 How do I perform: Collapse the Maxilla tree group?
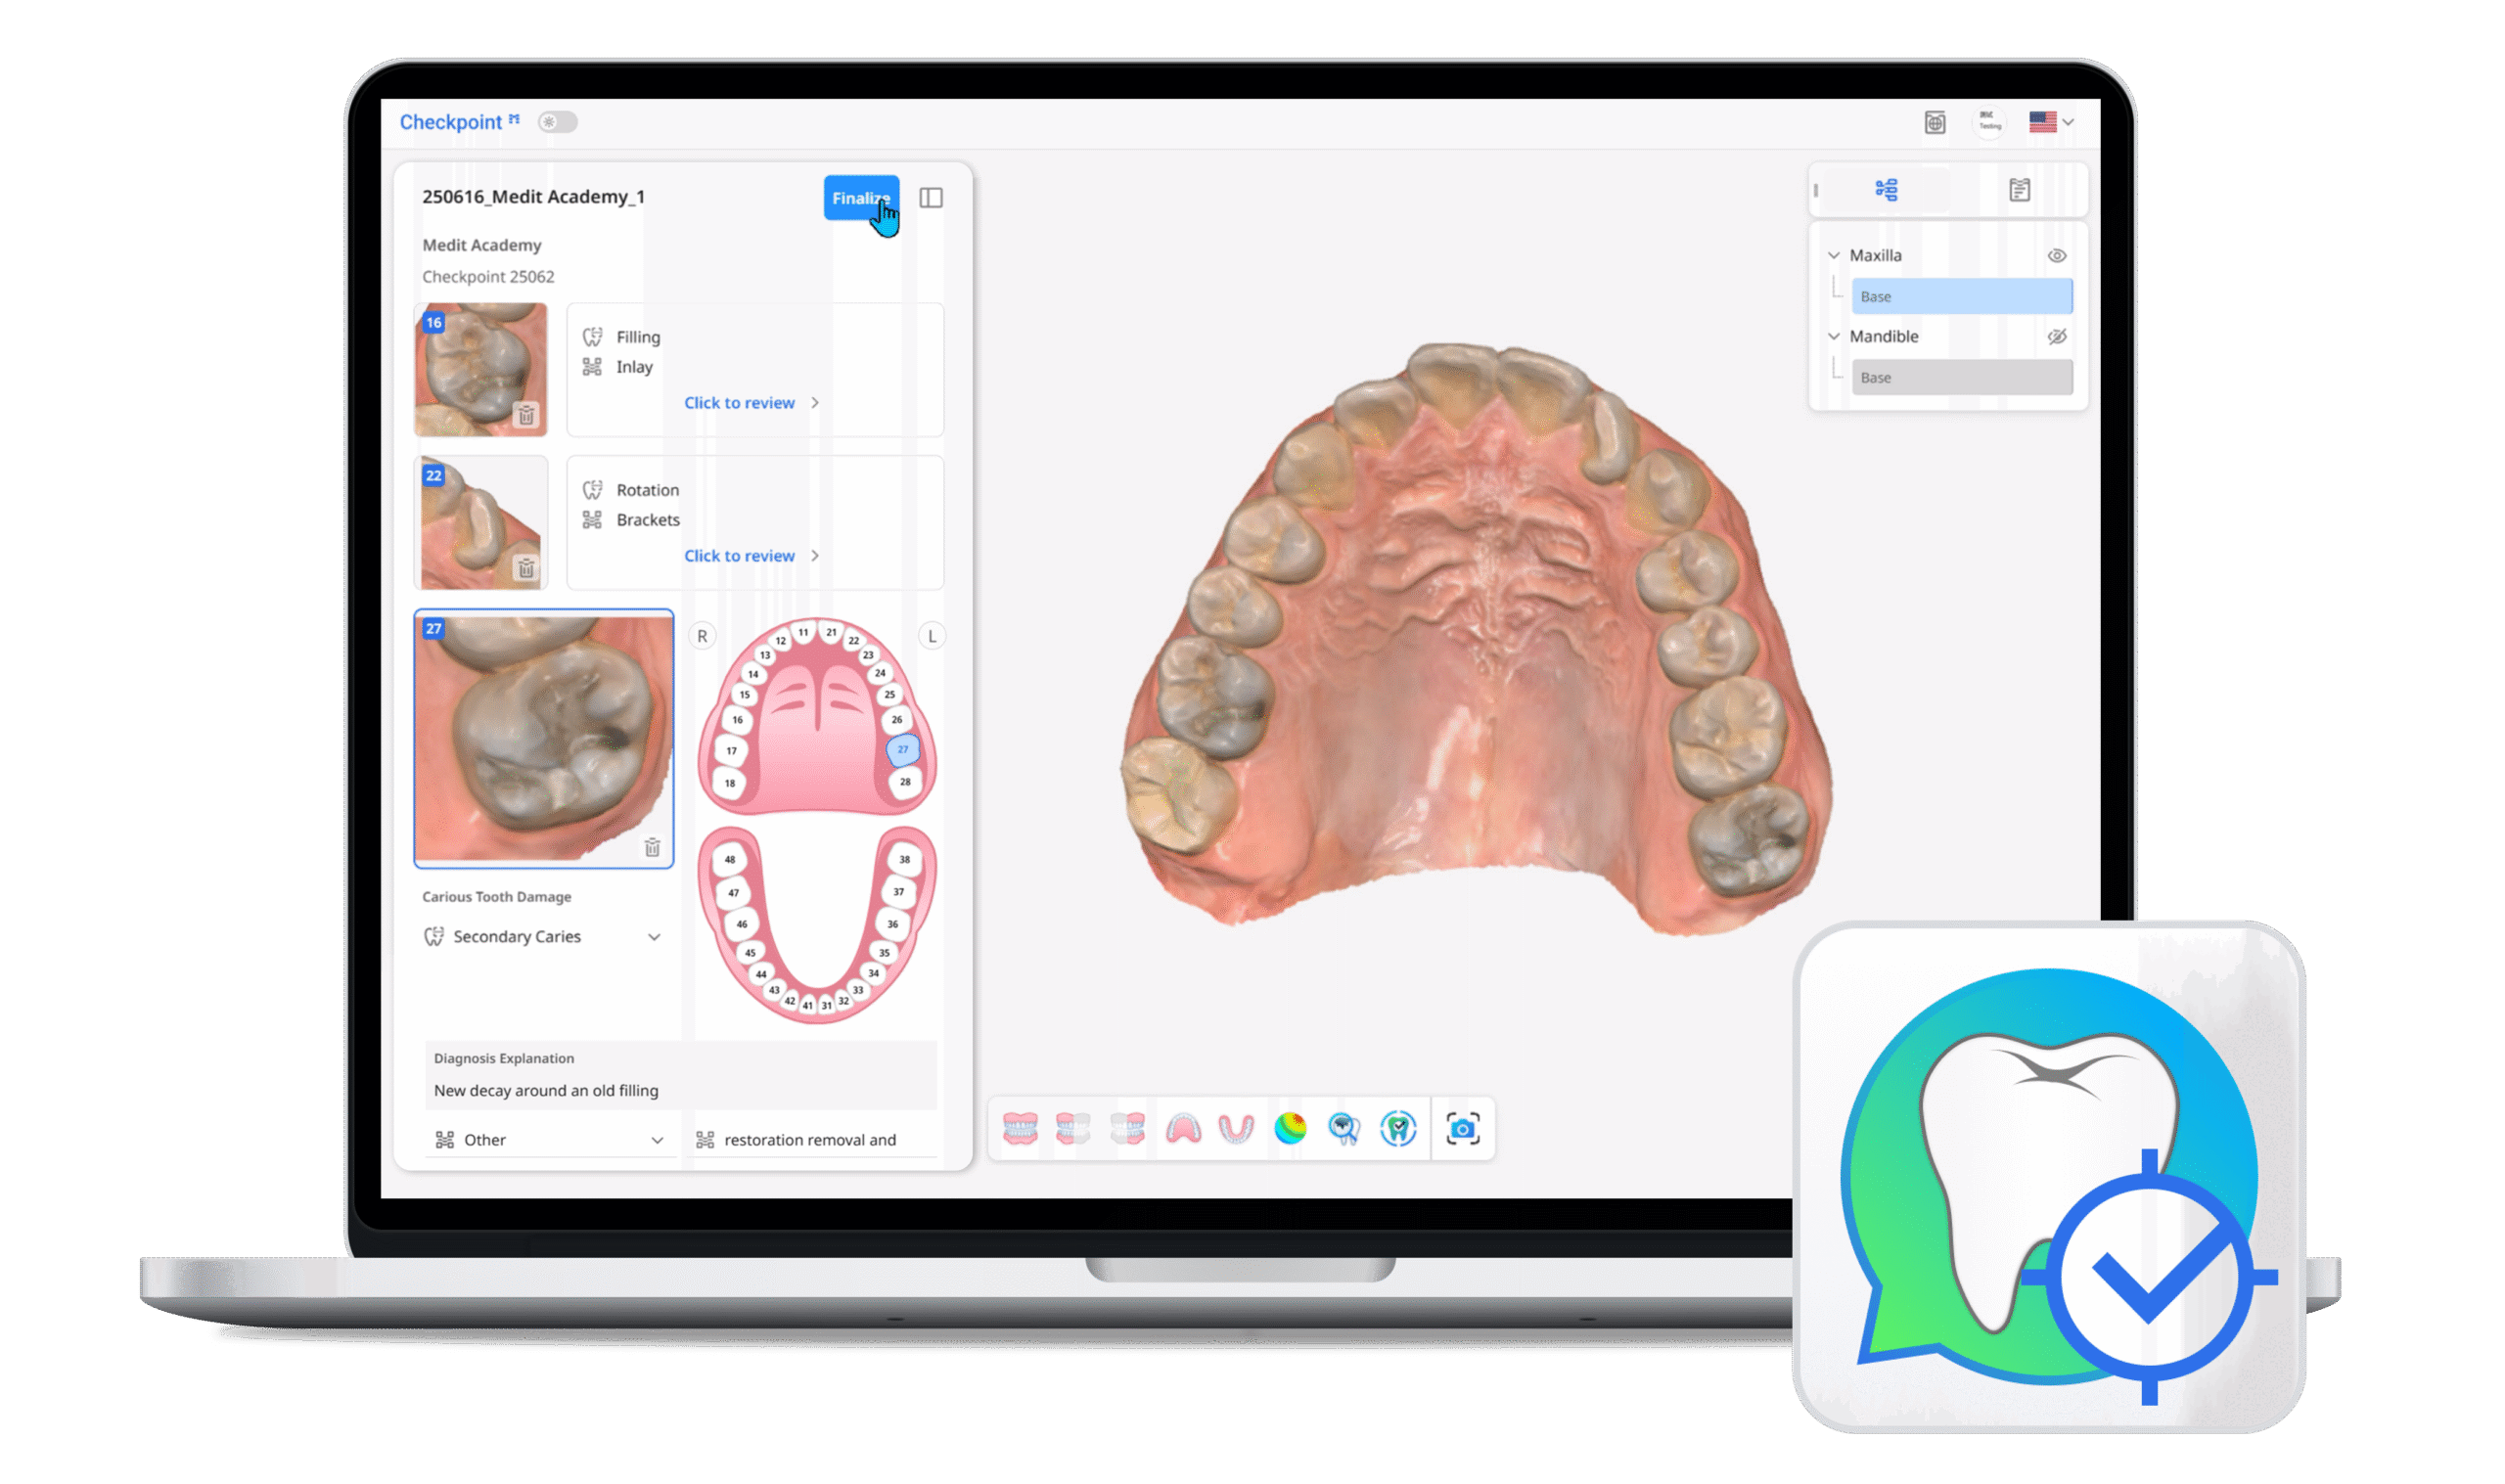[x=1834, y=256]
